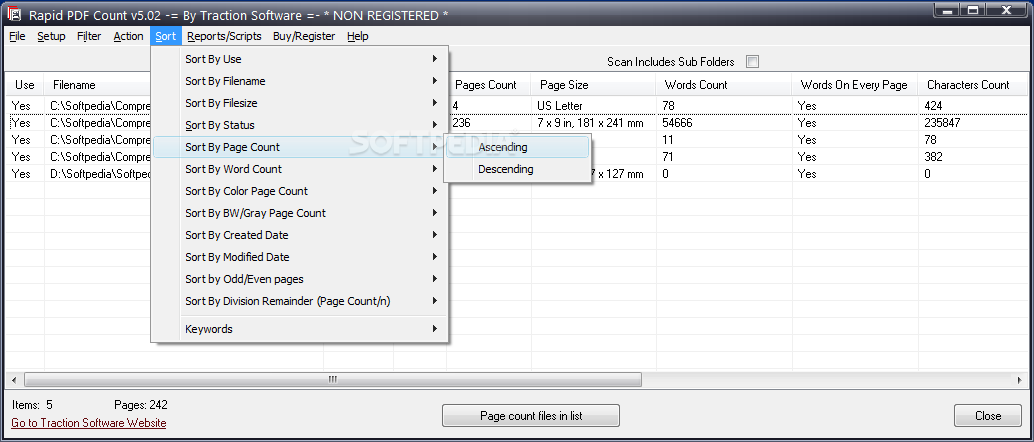Open the Reports/Scripts menu

(x=224, y=36)
